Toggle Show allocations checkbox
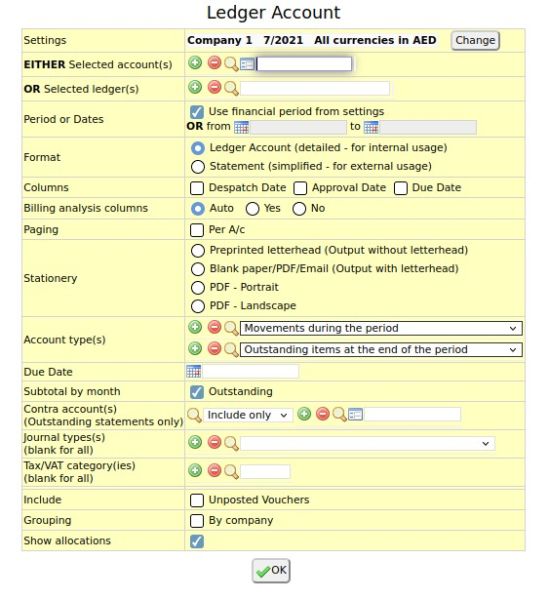This screenshot has width=549, height=600. [197, 541]
